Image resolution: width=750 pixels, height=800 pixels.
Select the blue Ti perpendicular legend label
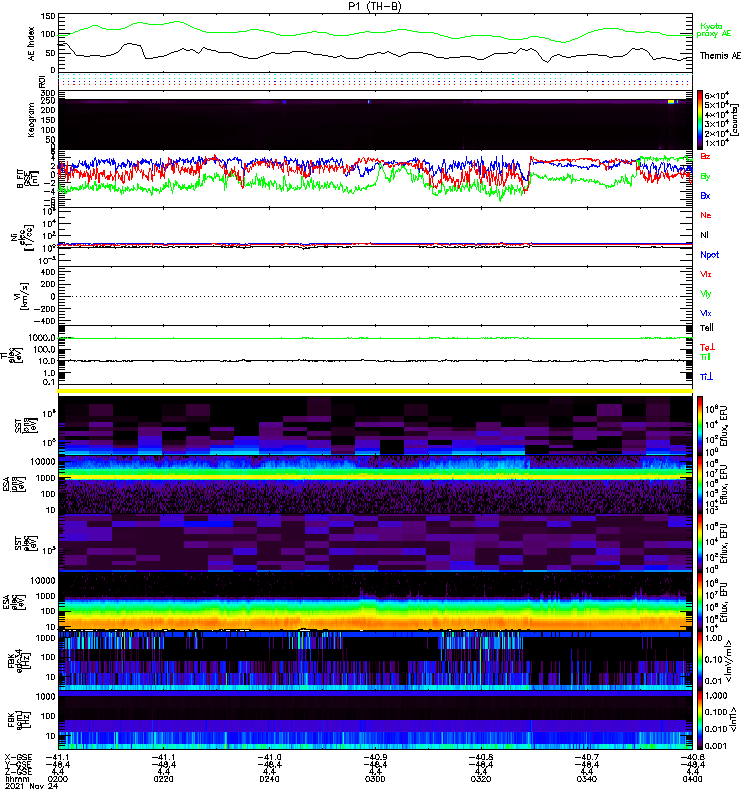[x=706, y=377]
